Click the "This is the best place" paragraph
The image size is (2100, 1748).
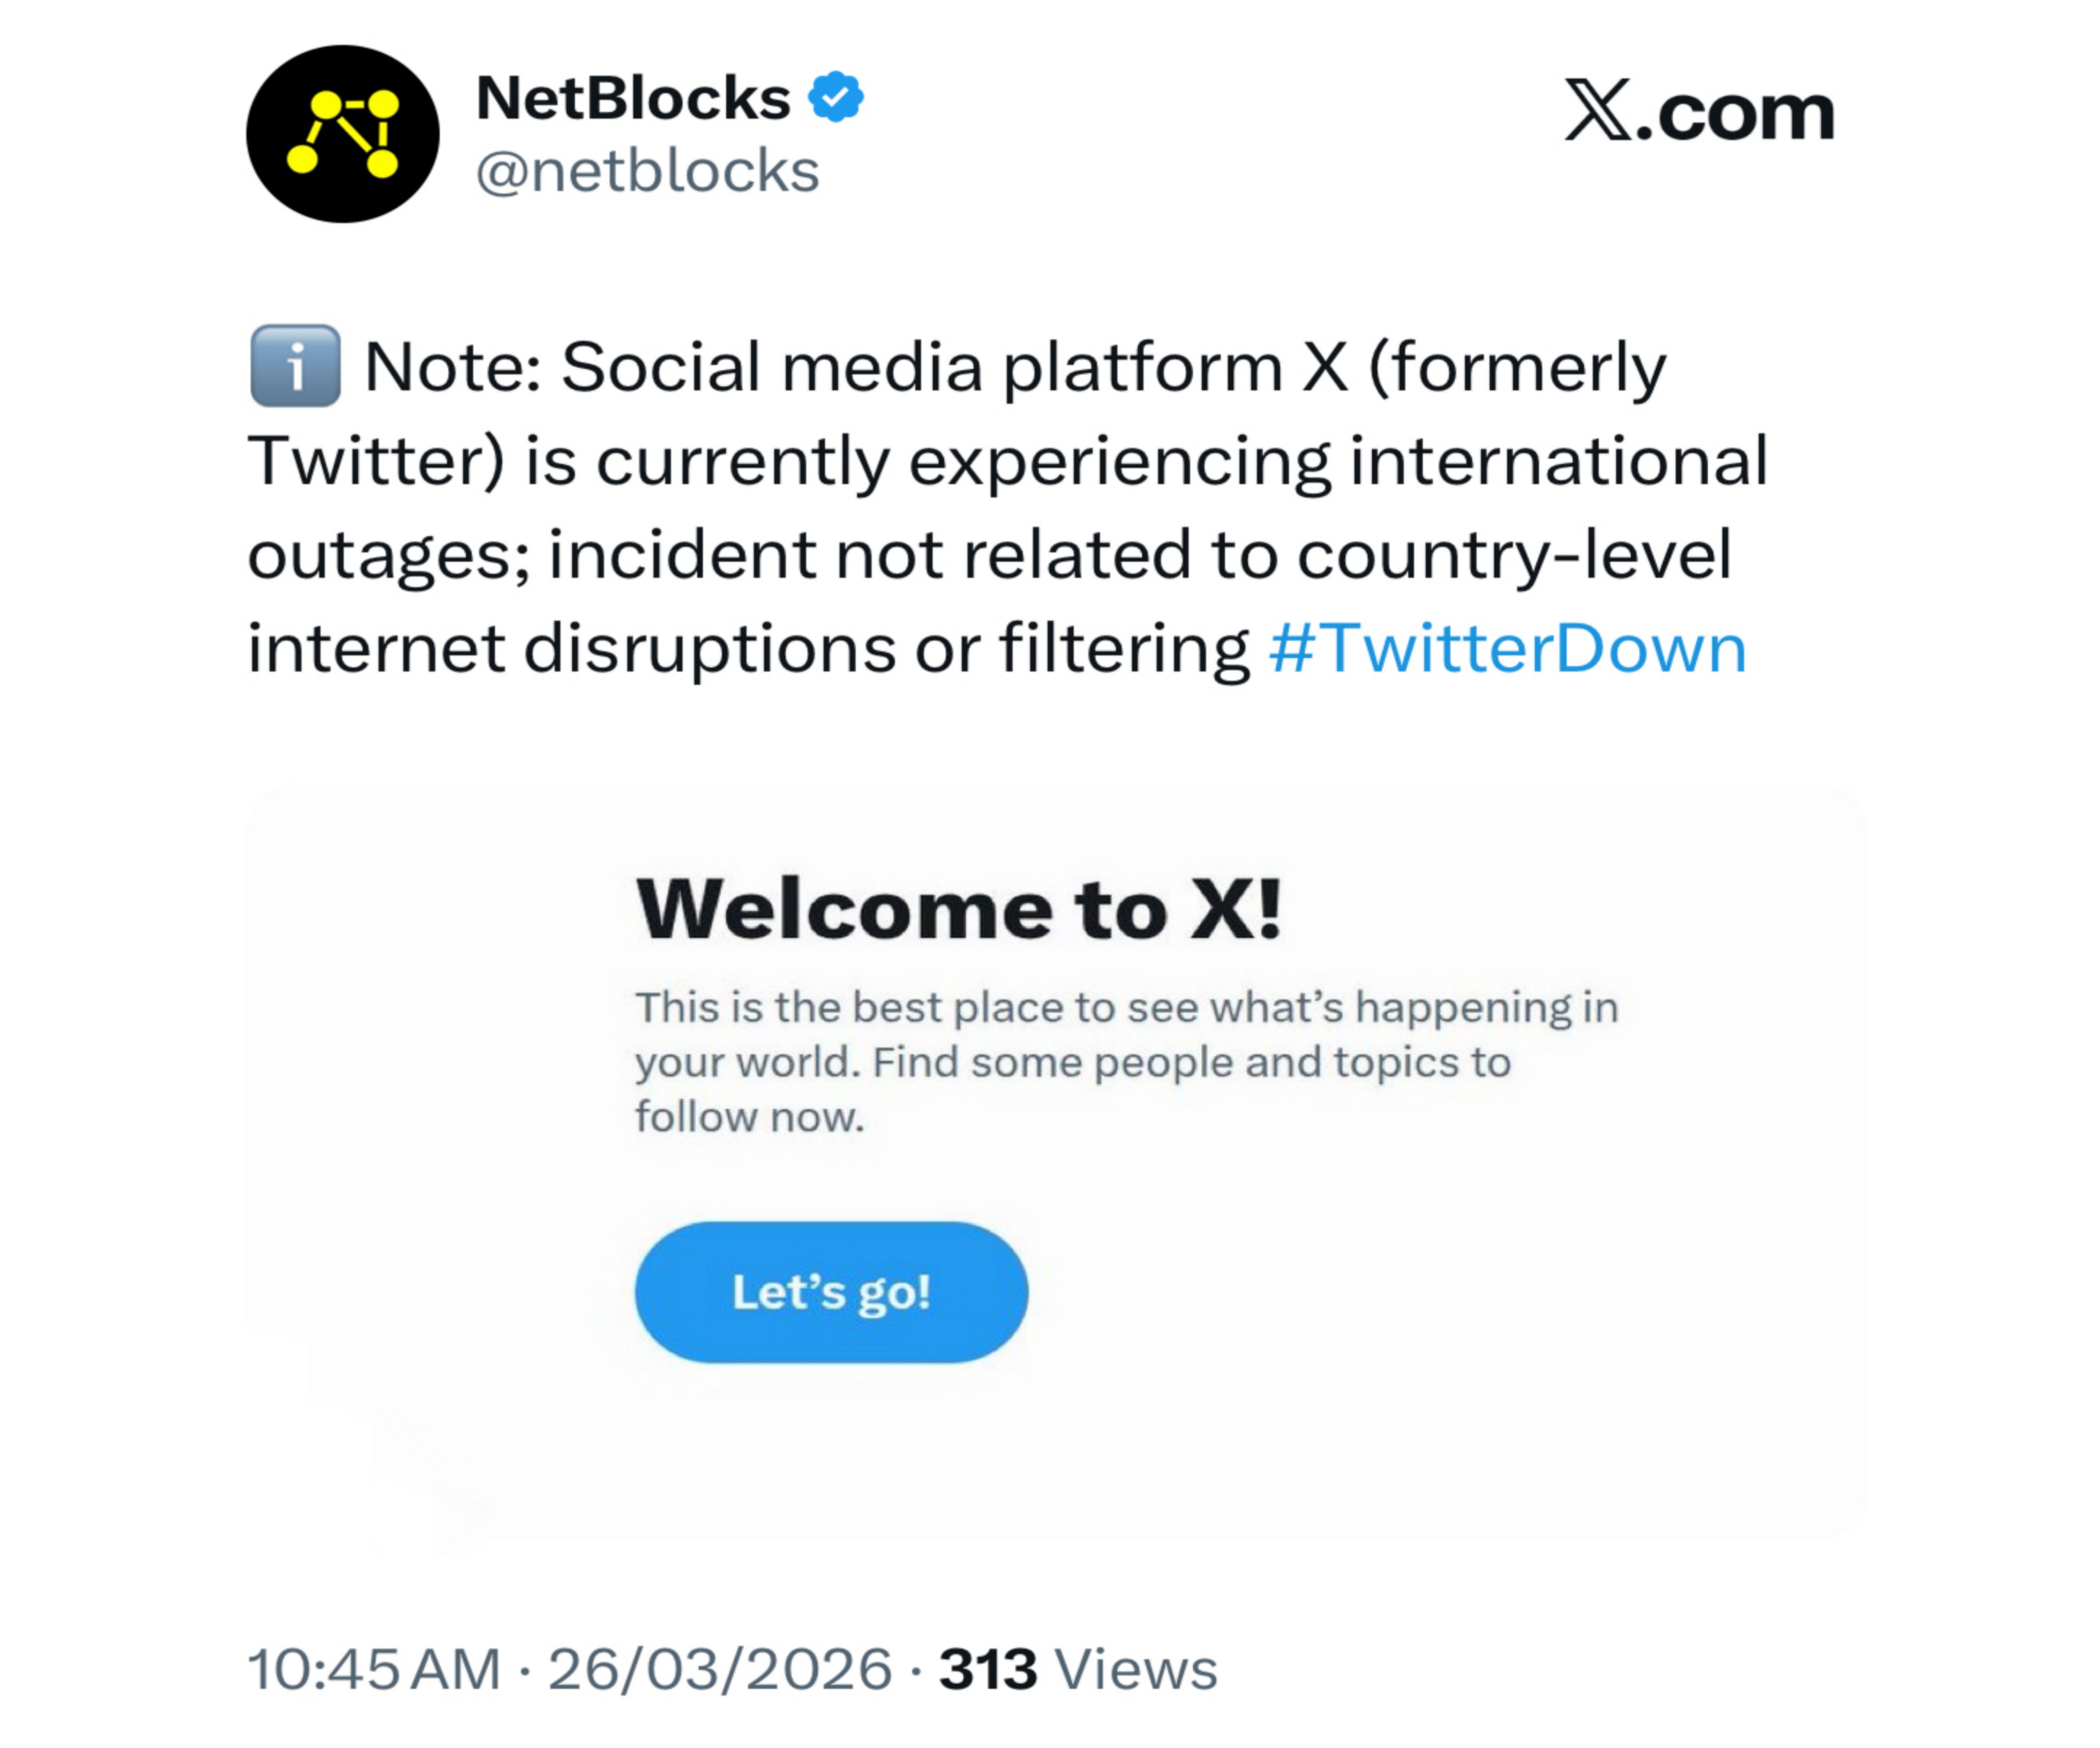[1125, 1061]
